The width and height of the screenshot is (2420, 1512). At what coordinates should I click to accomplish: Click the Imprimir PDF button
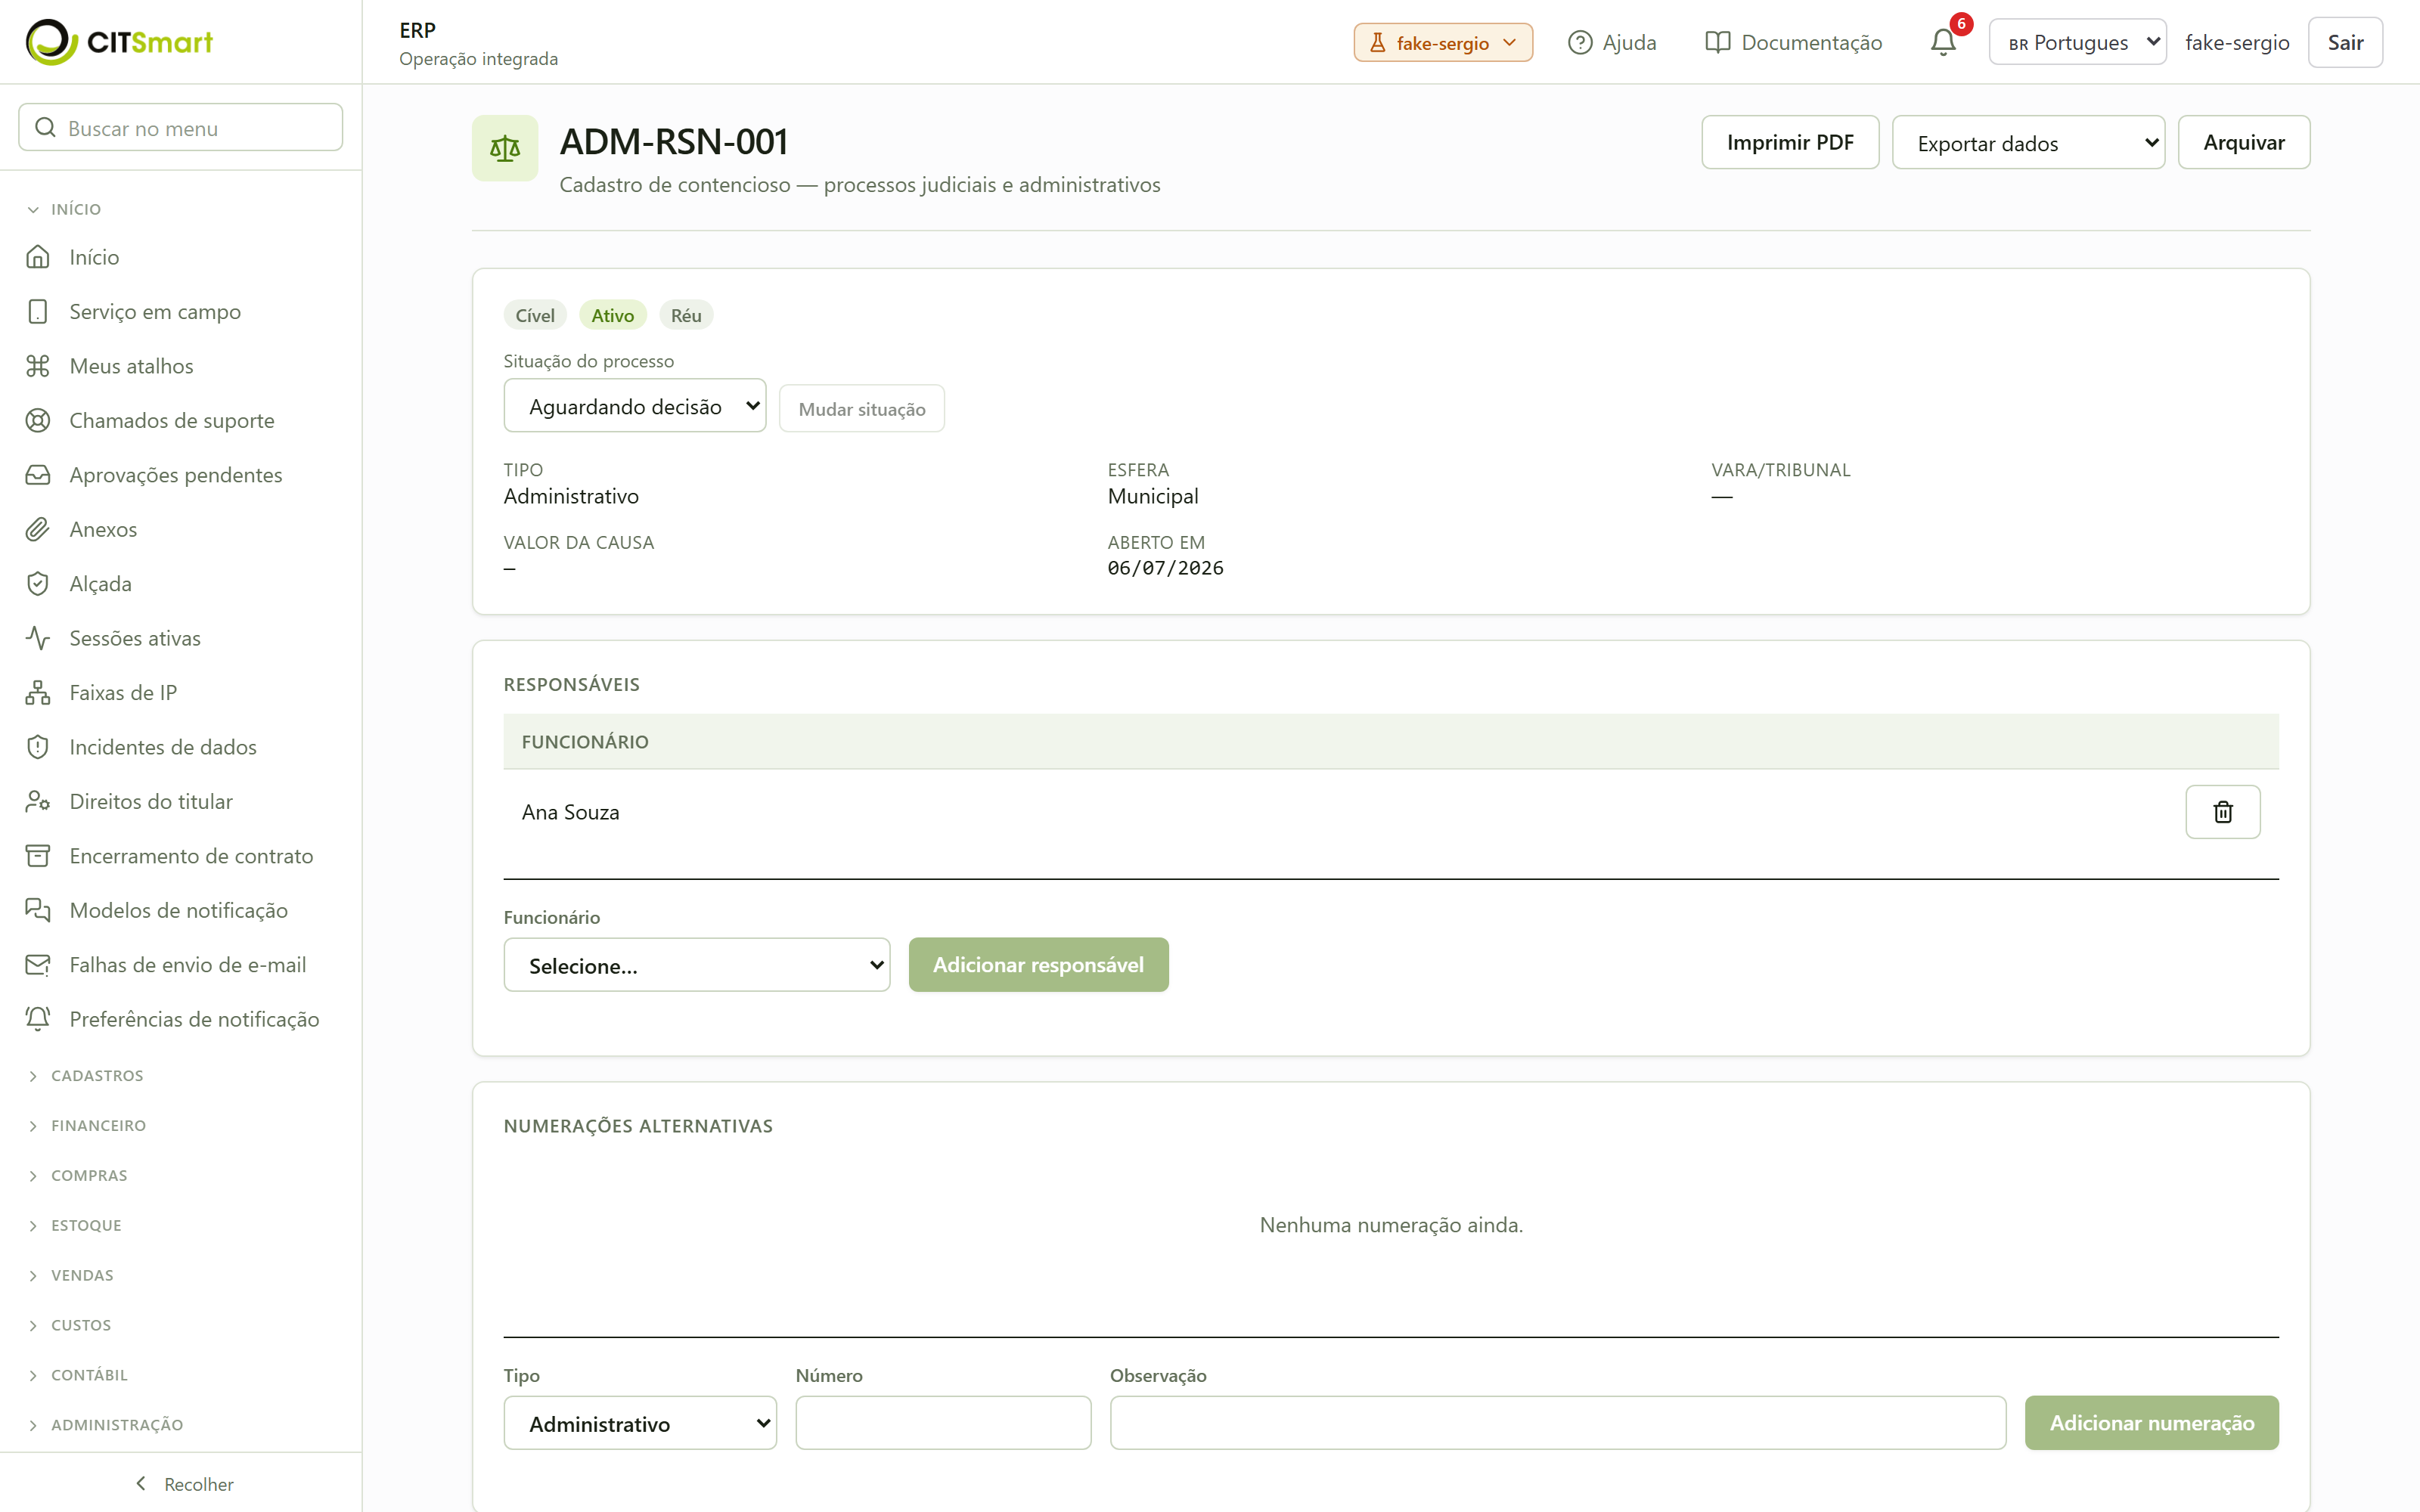(x=1790, y=143)
